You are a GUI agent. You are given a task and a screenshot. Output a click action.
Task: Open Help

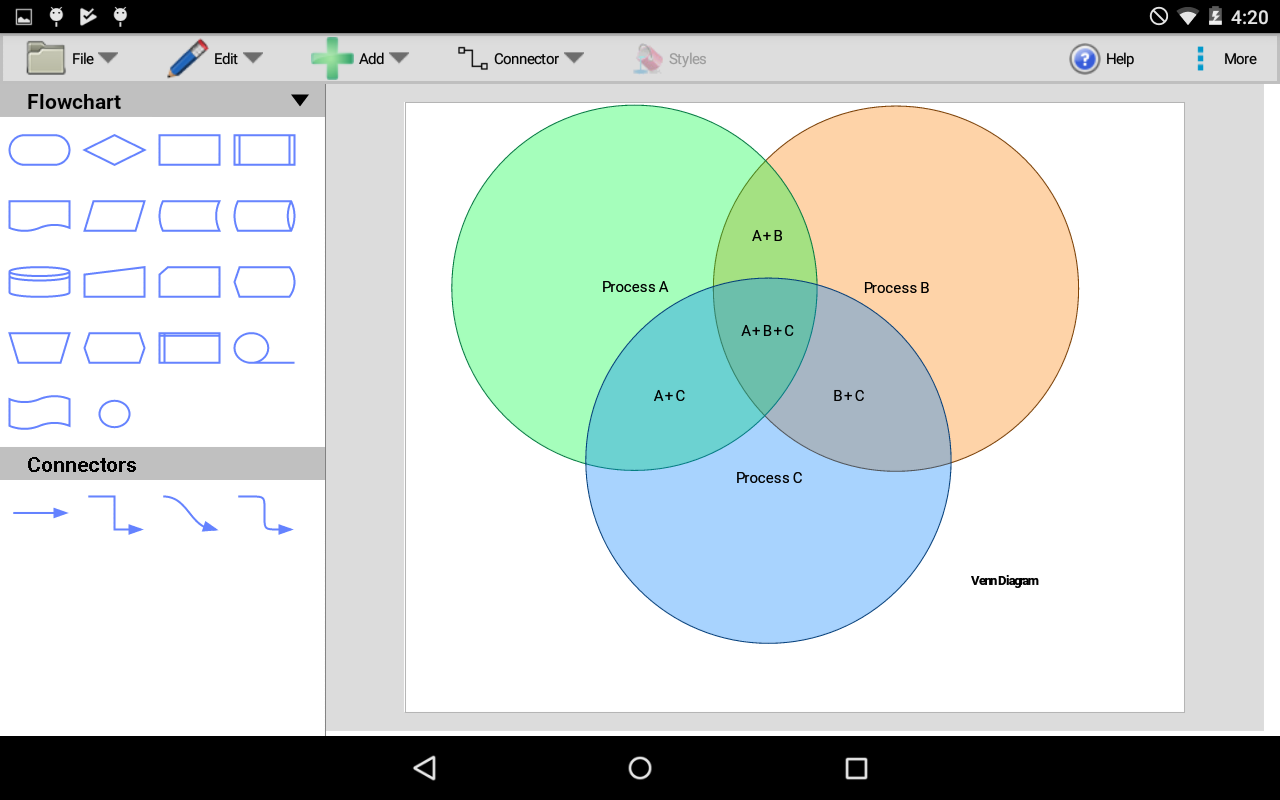click(x=1102, y=59)
